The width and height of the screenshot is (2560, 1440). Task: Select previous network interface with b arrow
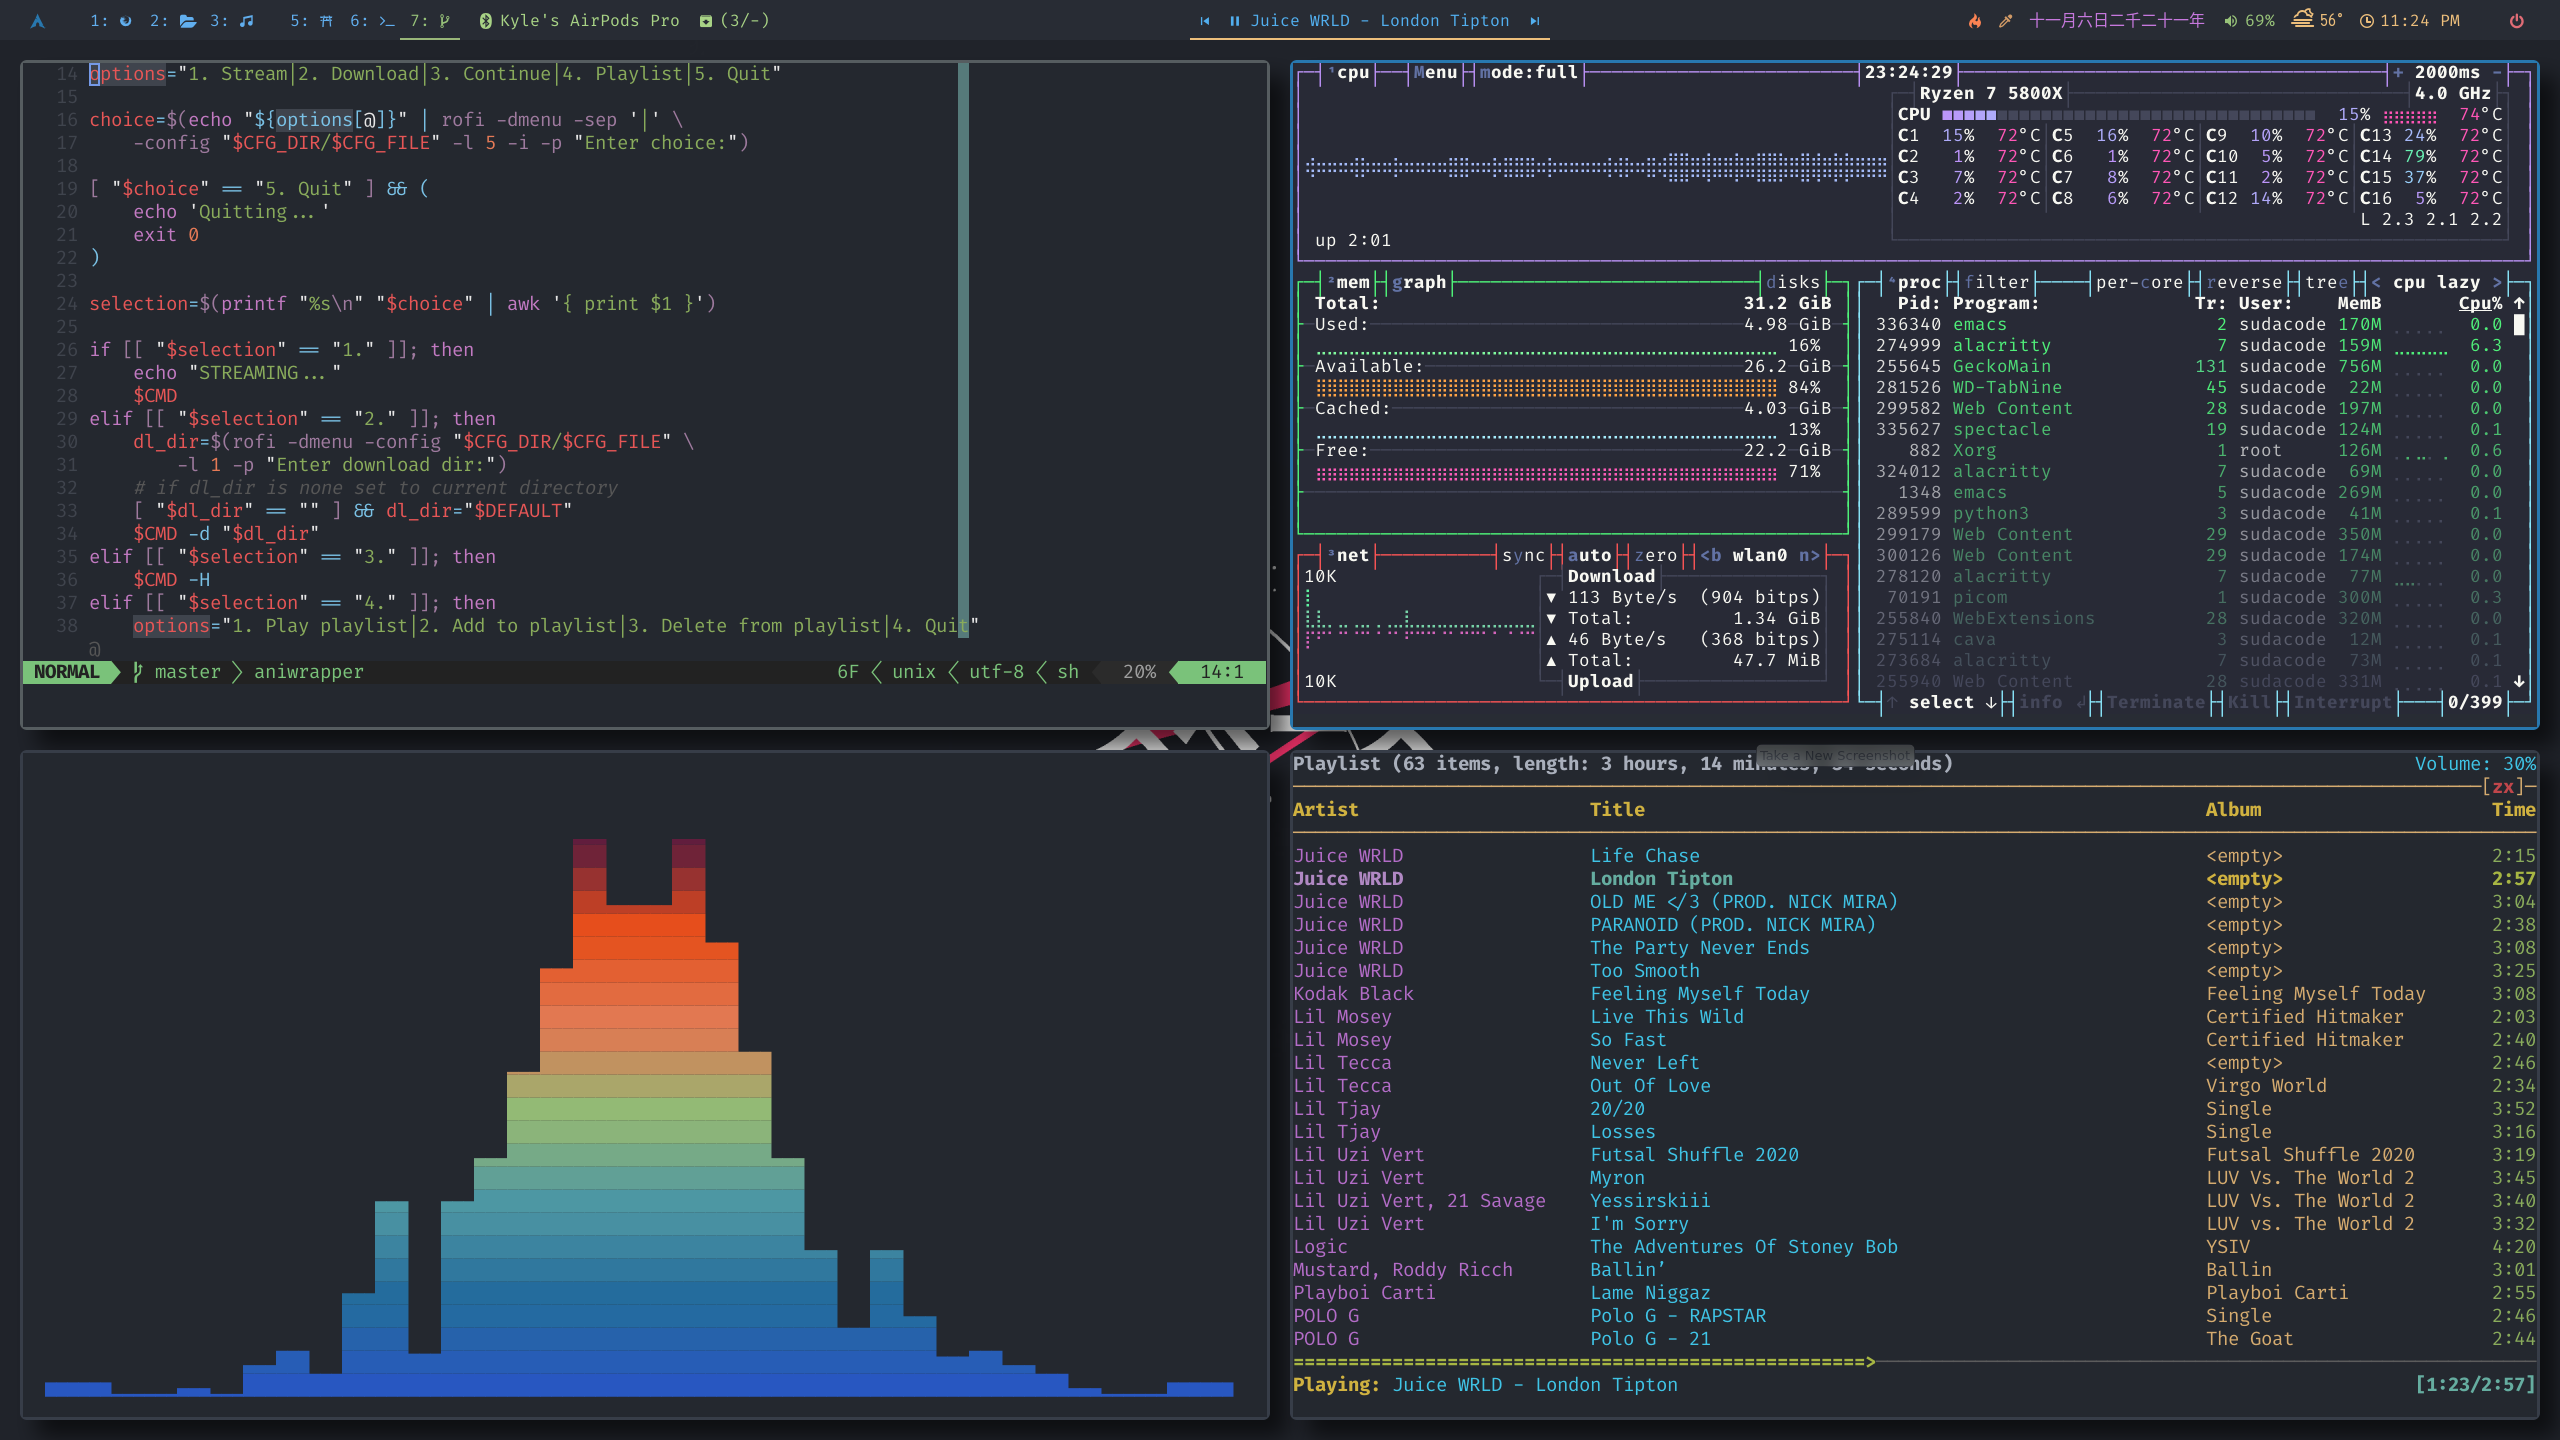coord(1710,555)
